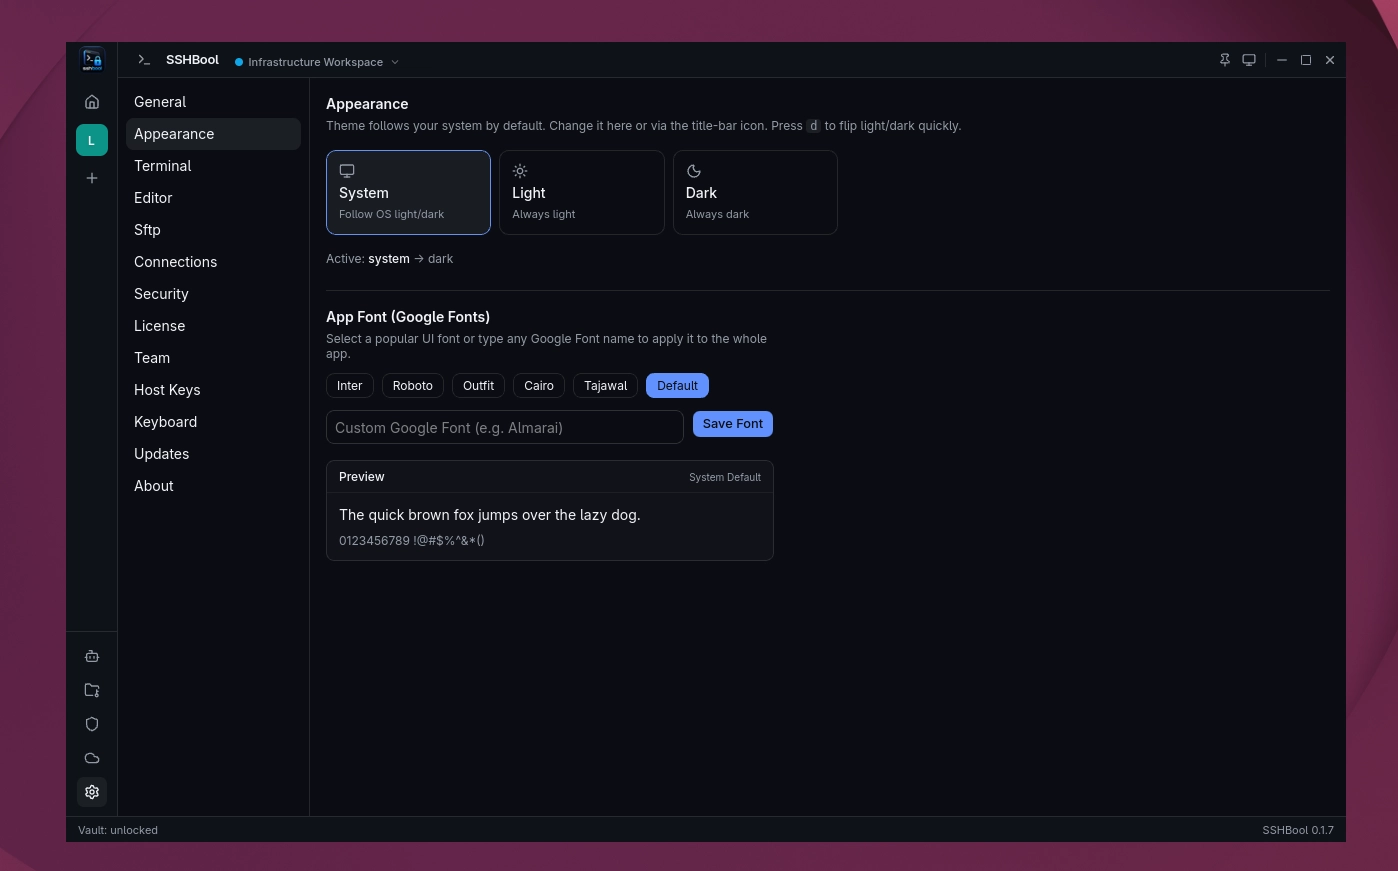This screenshot has height=871, width=1398.
Task: Open Terminal settings section
Action: point(213,166)
